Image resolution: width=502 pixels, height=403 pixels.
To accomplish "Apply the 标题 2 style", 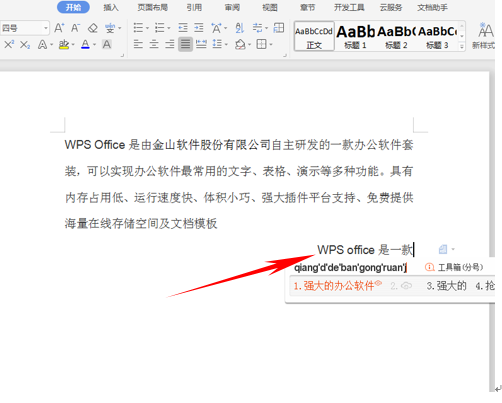I will 396,36.
